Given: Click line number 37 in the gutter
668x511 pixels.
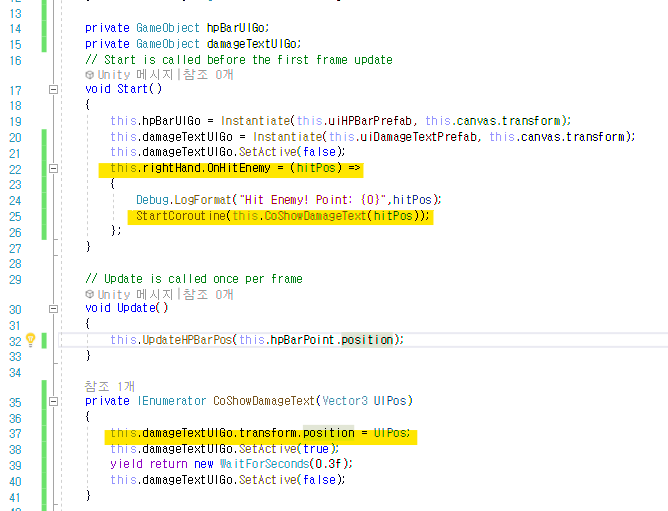Looking at the screenshot, I should click(15, 434).
